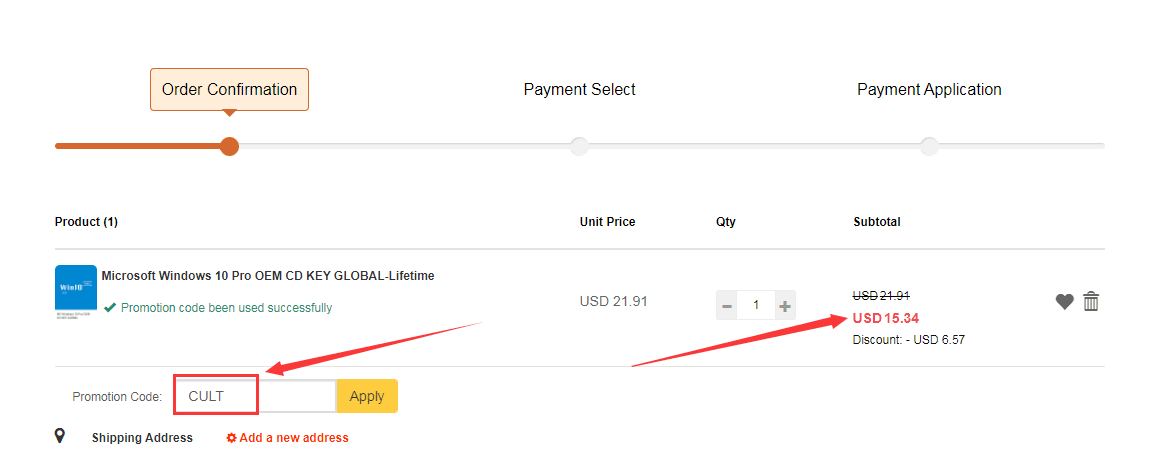Click the Windows 10 product thumbnail image

pyautogui.click(x=76, y=291)
